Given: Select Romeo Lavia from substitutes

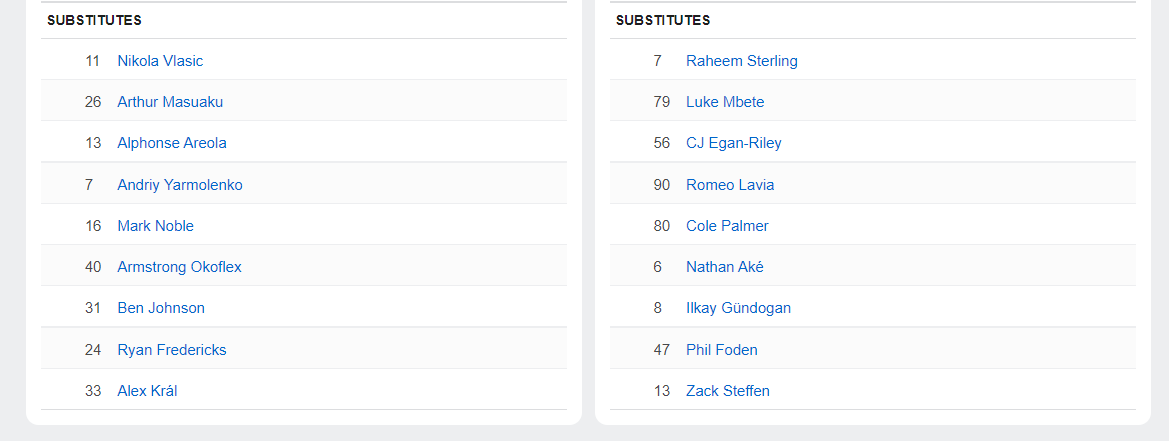Looking at the screenshot, I should [730, 185].
